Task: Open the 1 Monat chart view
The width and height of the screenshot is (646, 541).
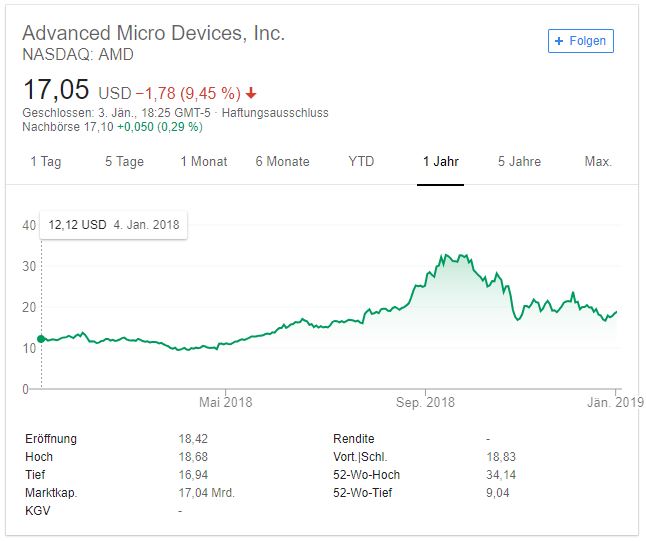Action: (204, 161)
